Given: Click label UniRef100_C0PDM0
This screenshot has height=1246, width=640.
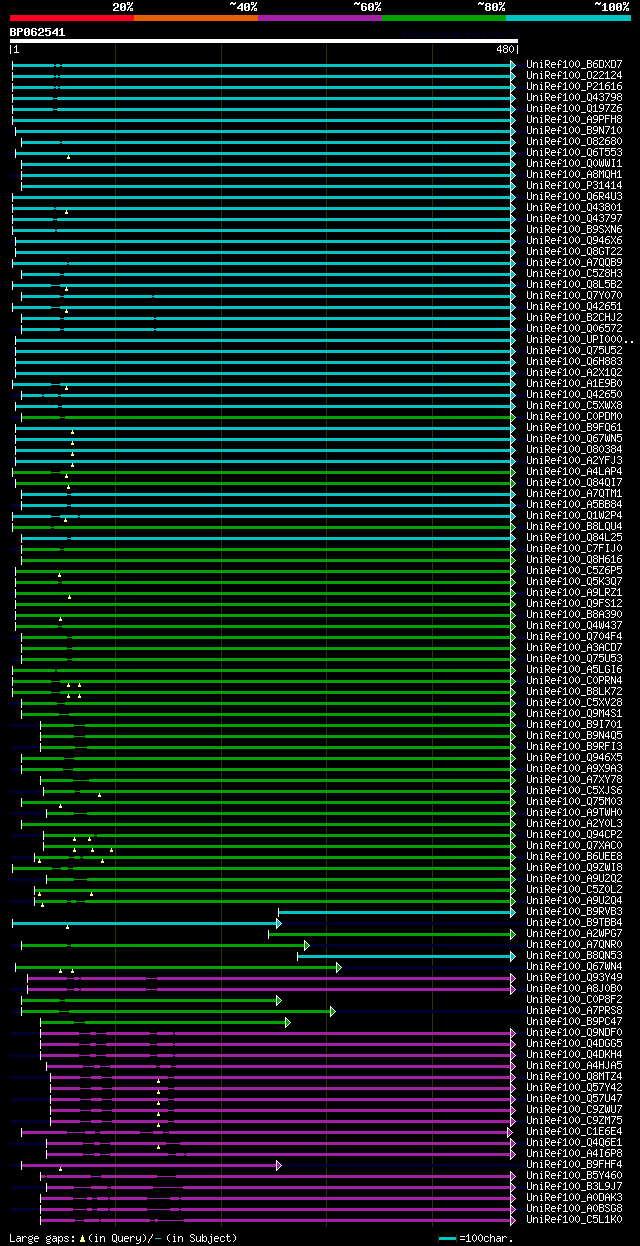Looking at the screenshot, I should [576, 416].
